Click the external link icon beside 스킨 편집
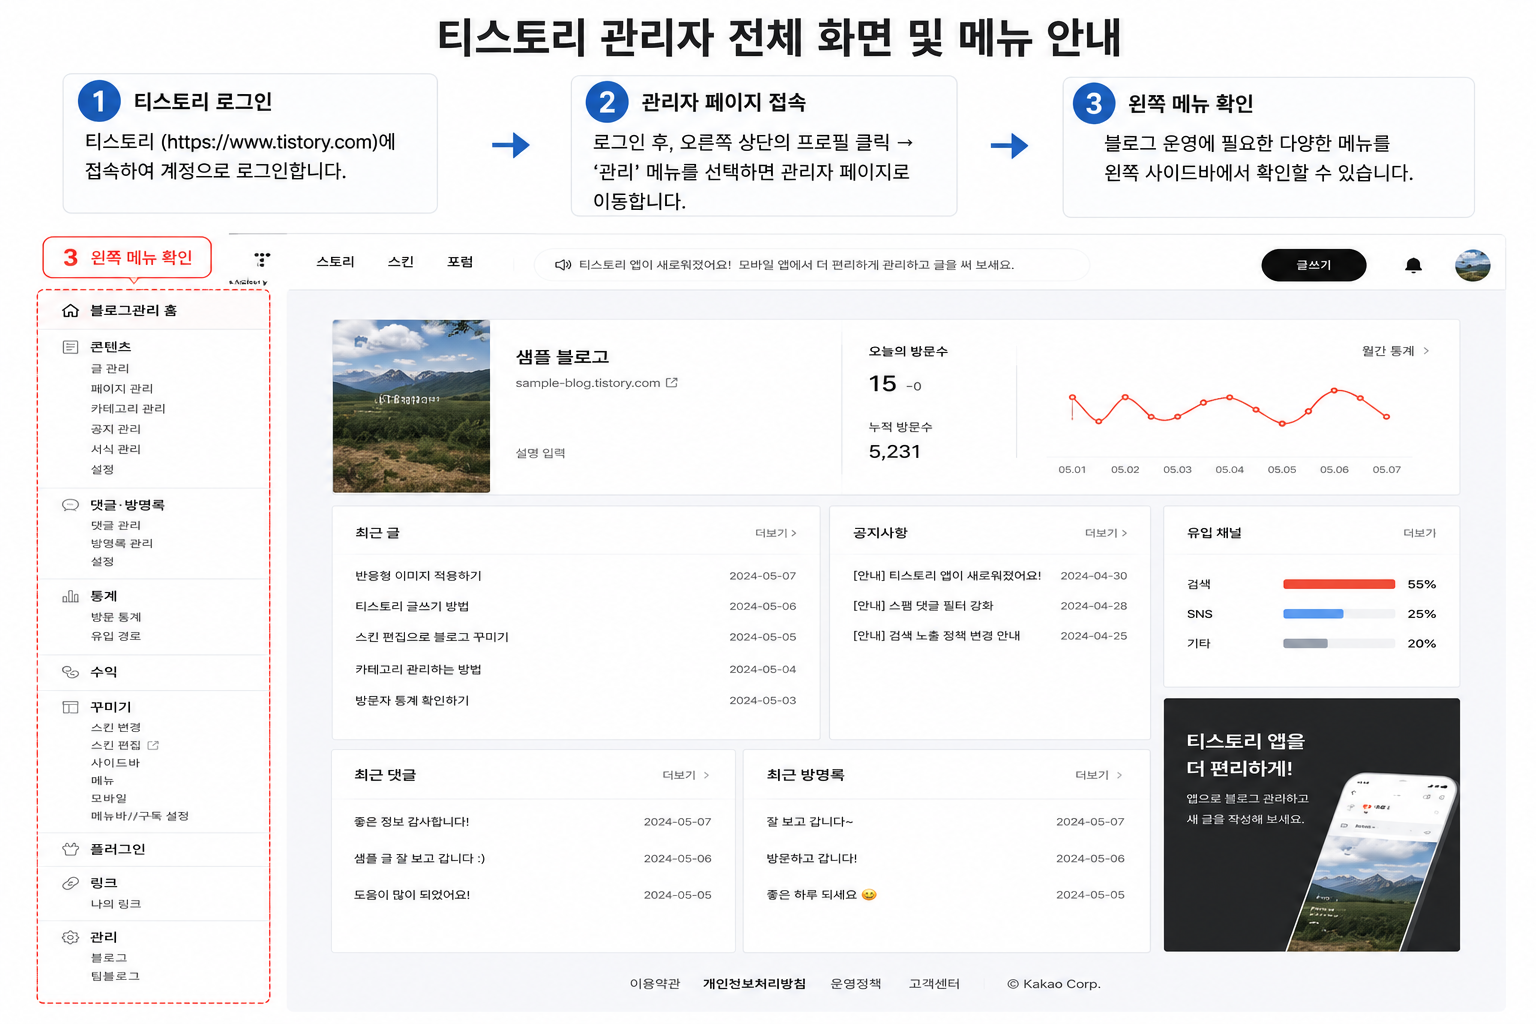This screenshot has height=1024, width=1536. [153, 745]
